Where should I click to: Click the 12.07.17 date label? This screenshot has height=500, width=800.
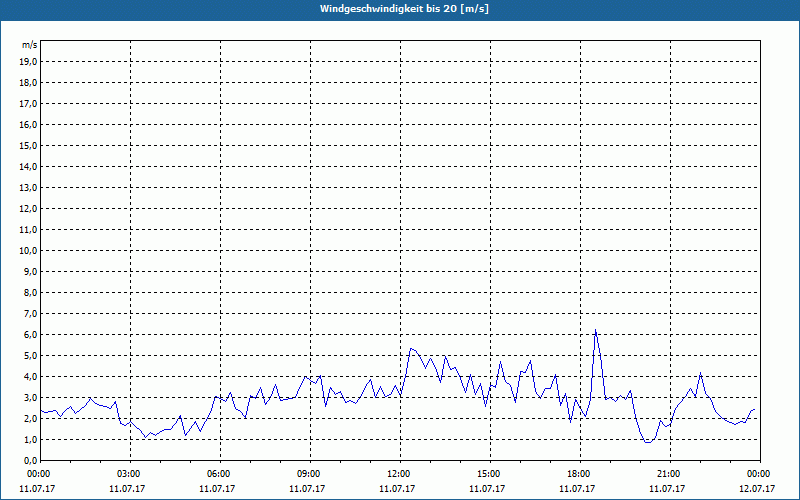coord(757,488)
